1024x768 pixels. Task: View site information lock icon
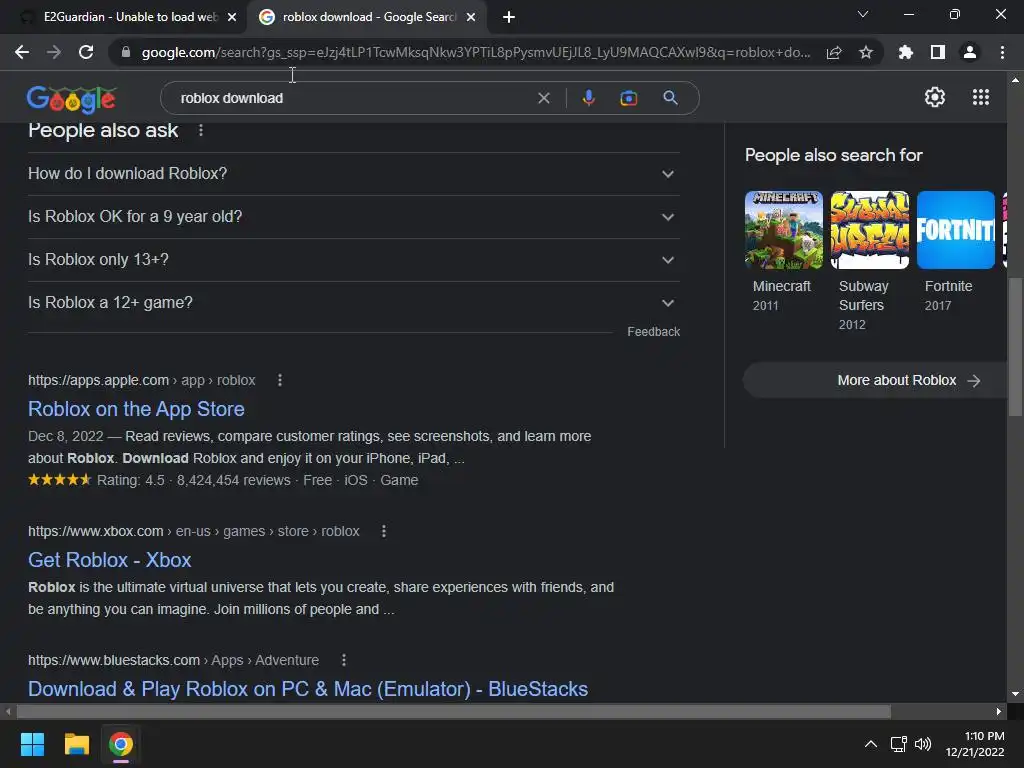pyautogui.click(x=126, y=52)
